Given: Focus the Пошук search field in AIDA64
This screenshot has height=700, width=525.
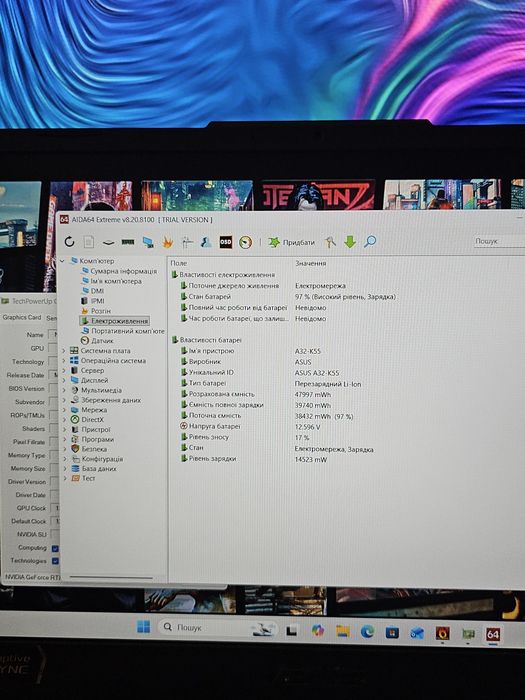Looking at the screenshot, I should click(499, 241).
